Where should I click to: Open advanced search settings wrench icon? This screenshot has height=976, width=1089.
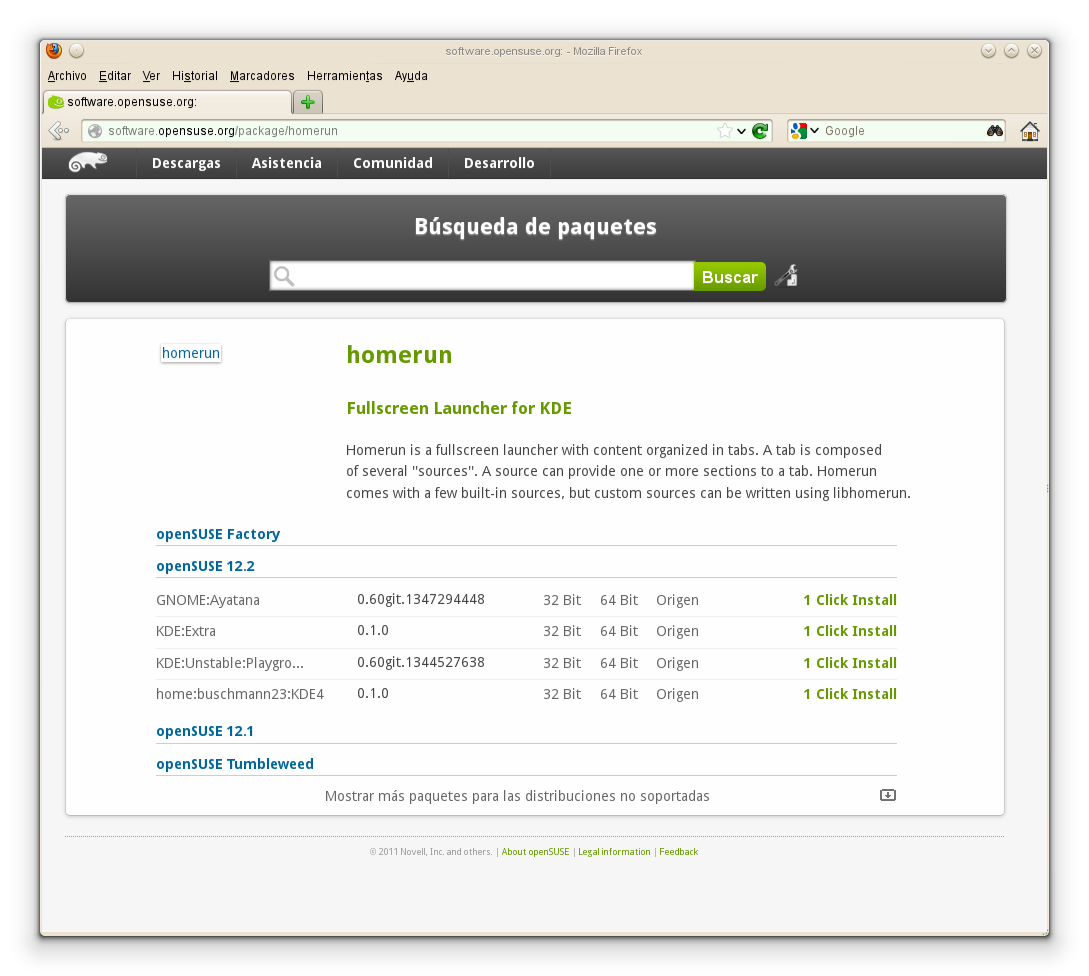[x=787, y=276]
